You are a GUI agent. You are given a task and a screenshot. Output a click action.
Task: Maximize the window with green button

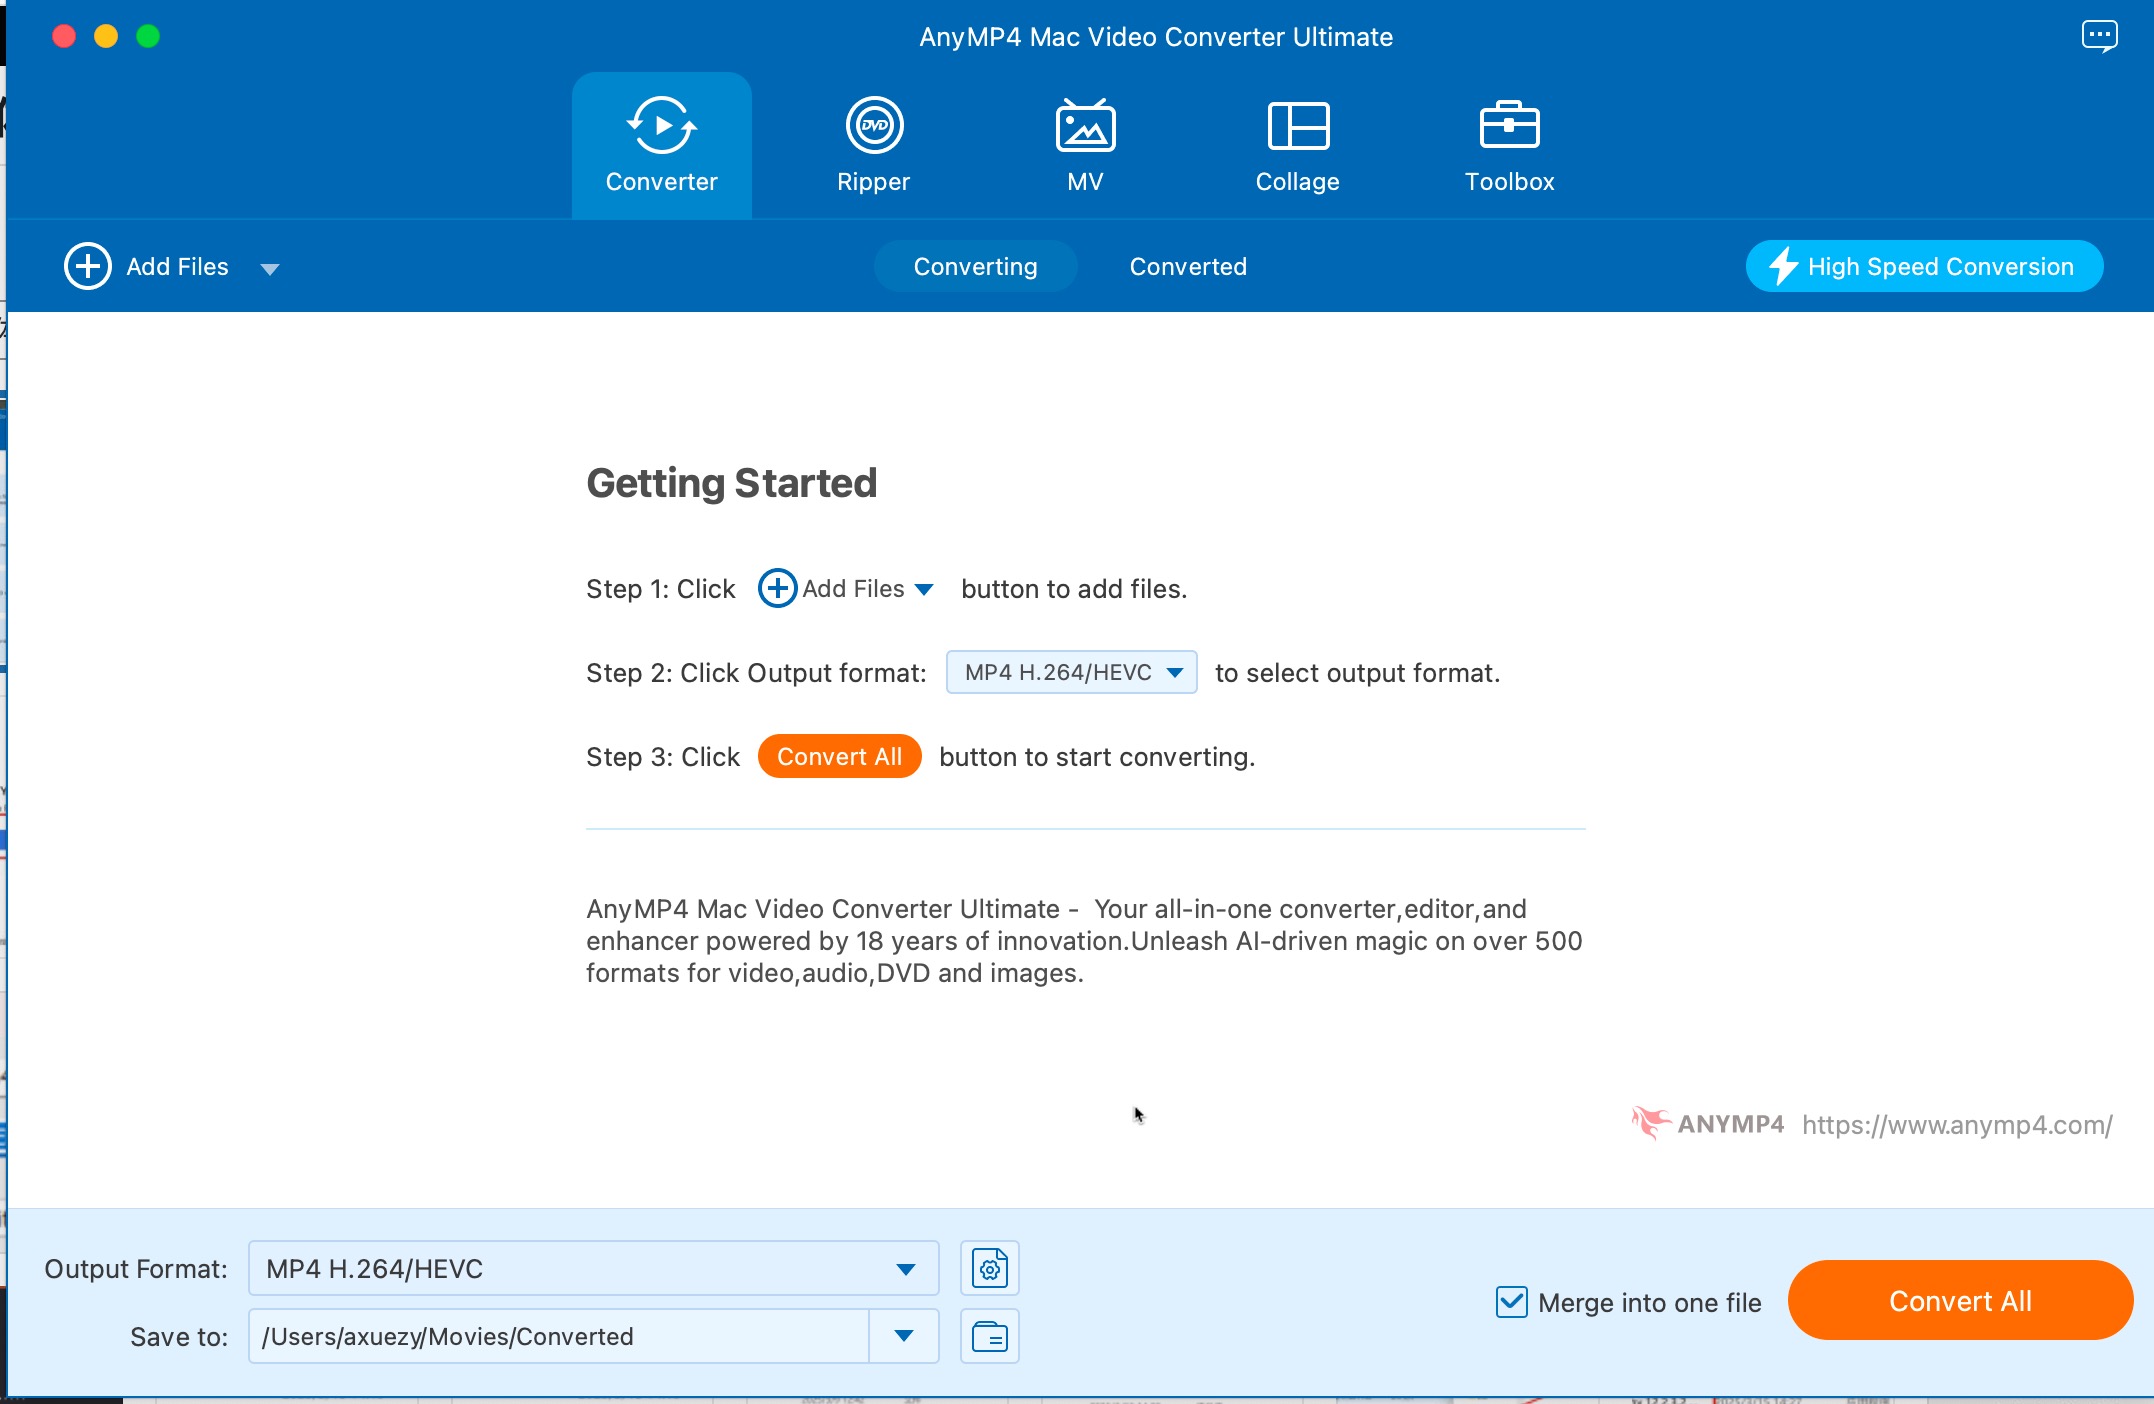pyautogui.click(x=148, y=36)
